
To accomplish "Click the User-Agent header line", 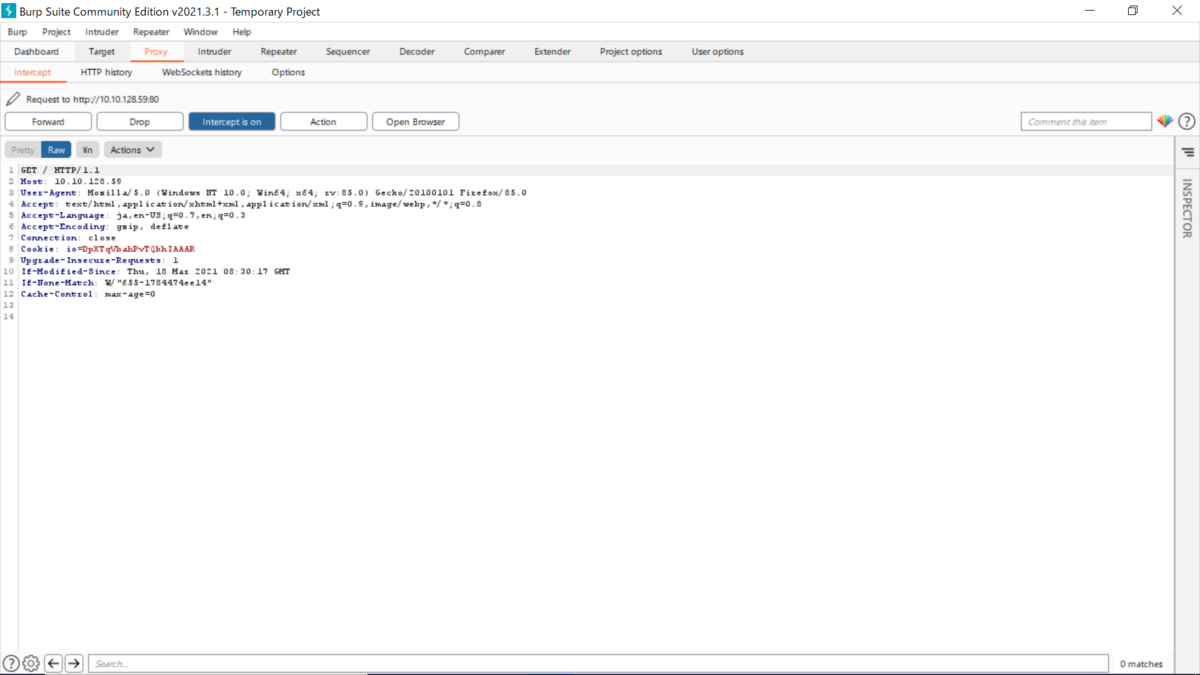I will [273, 192].
